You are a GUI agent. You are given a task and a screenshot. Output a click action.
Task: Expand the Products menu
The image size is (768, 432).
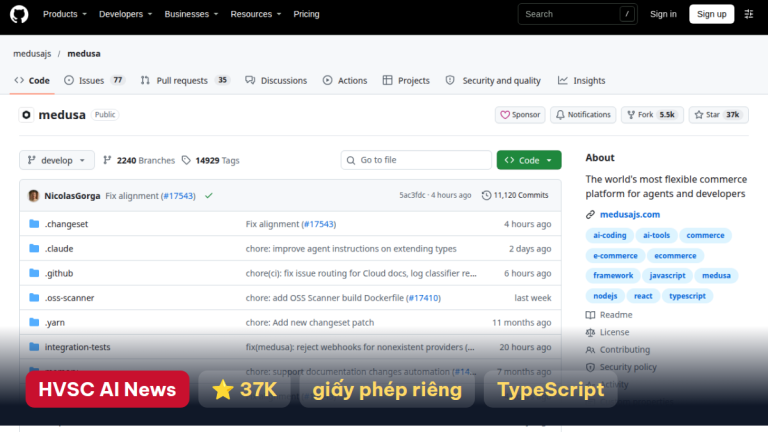(x=65, y=14)
